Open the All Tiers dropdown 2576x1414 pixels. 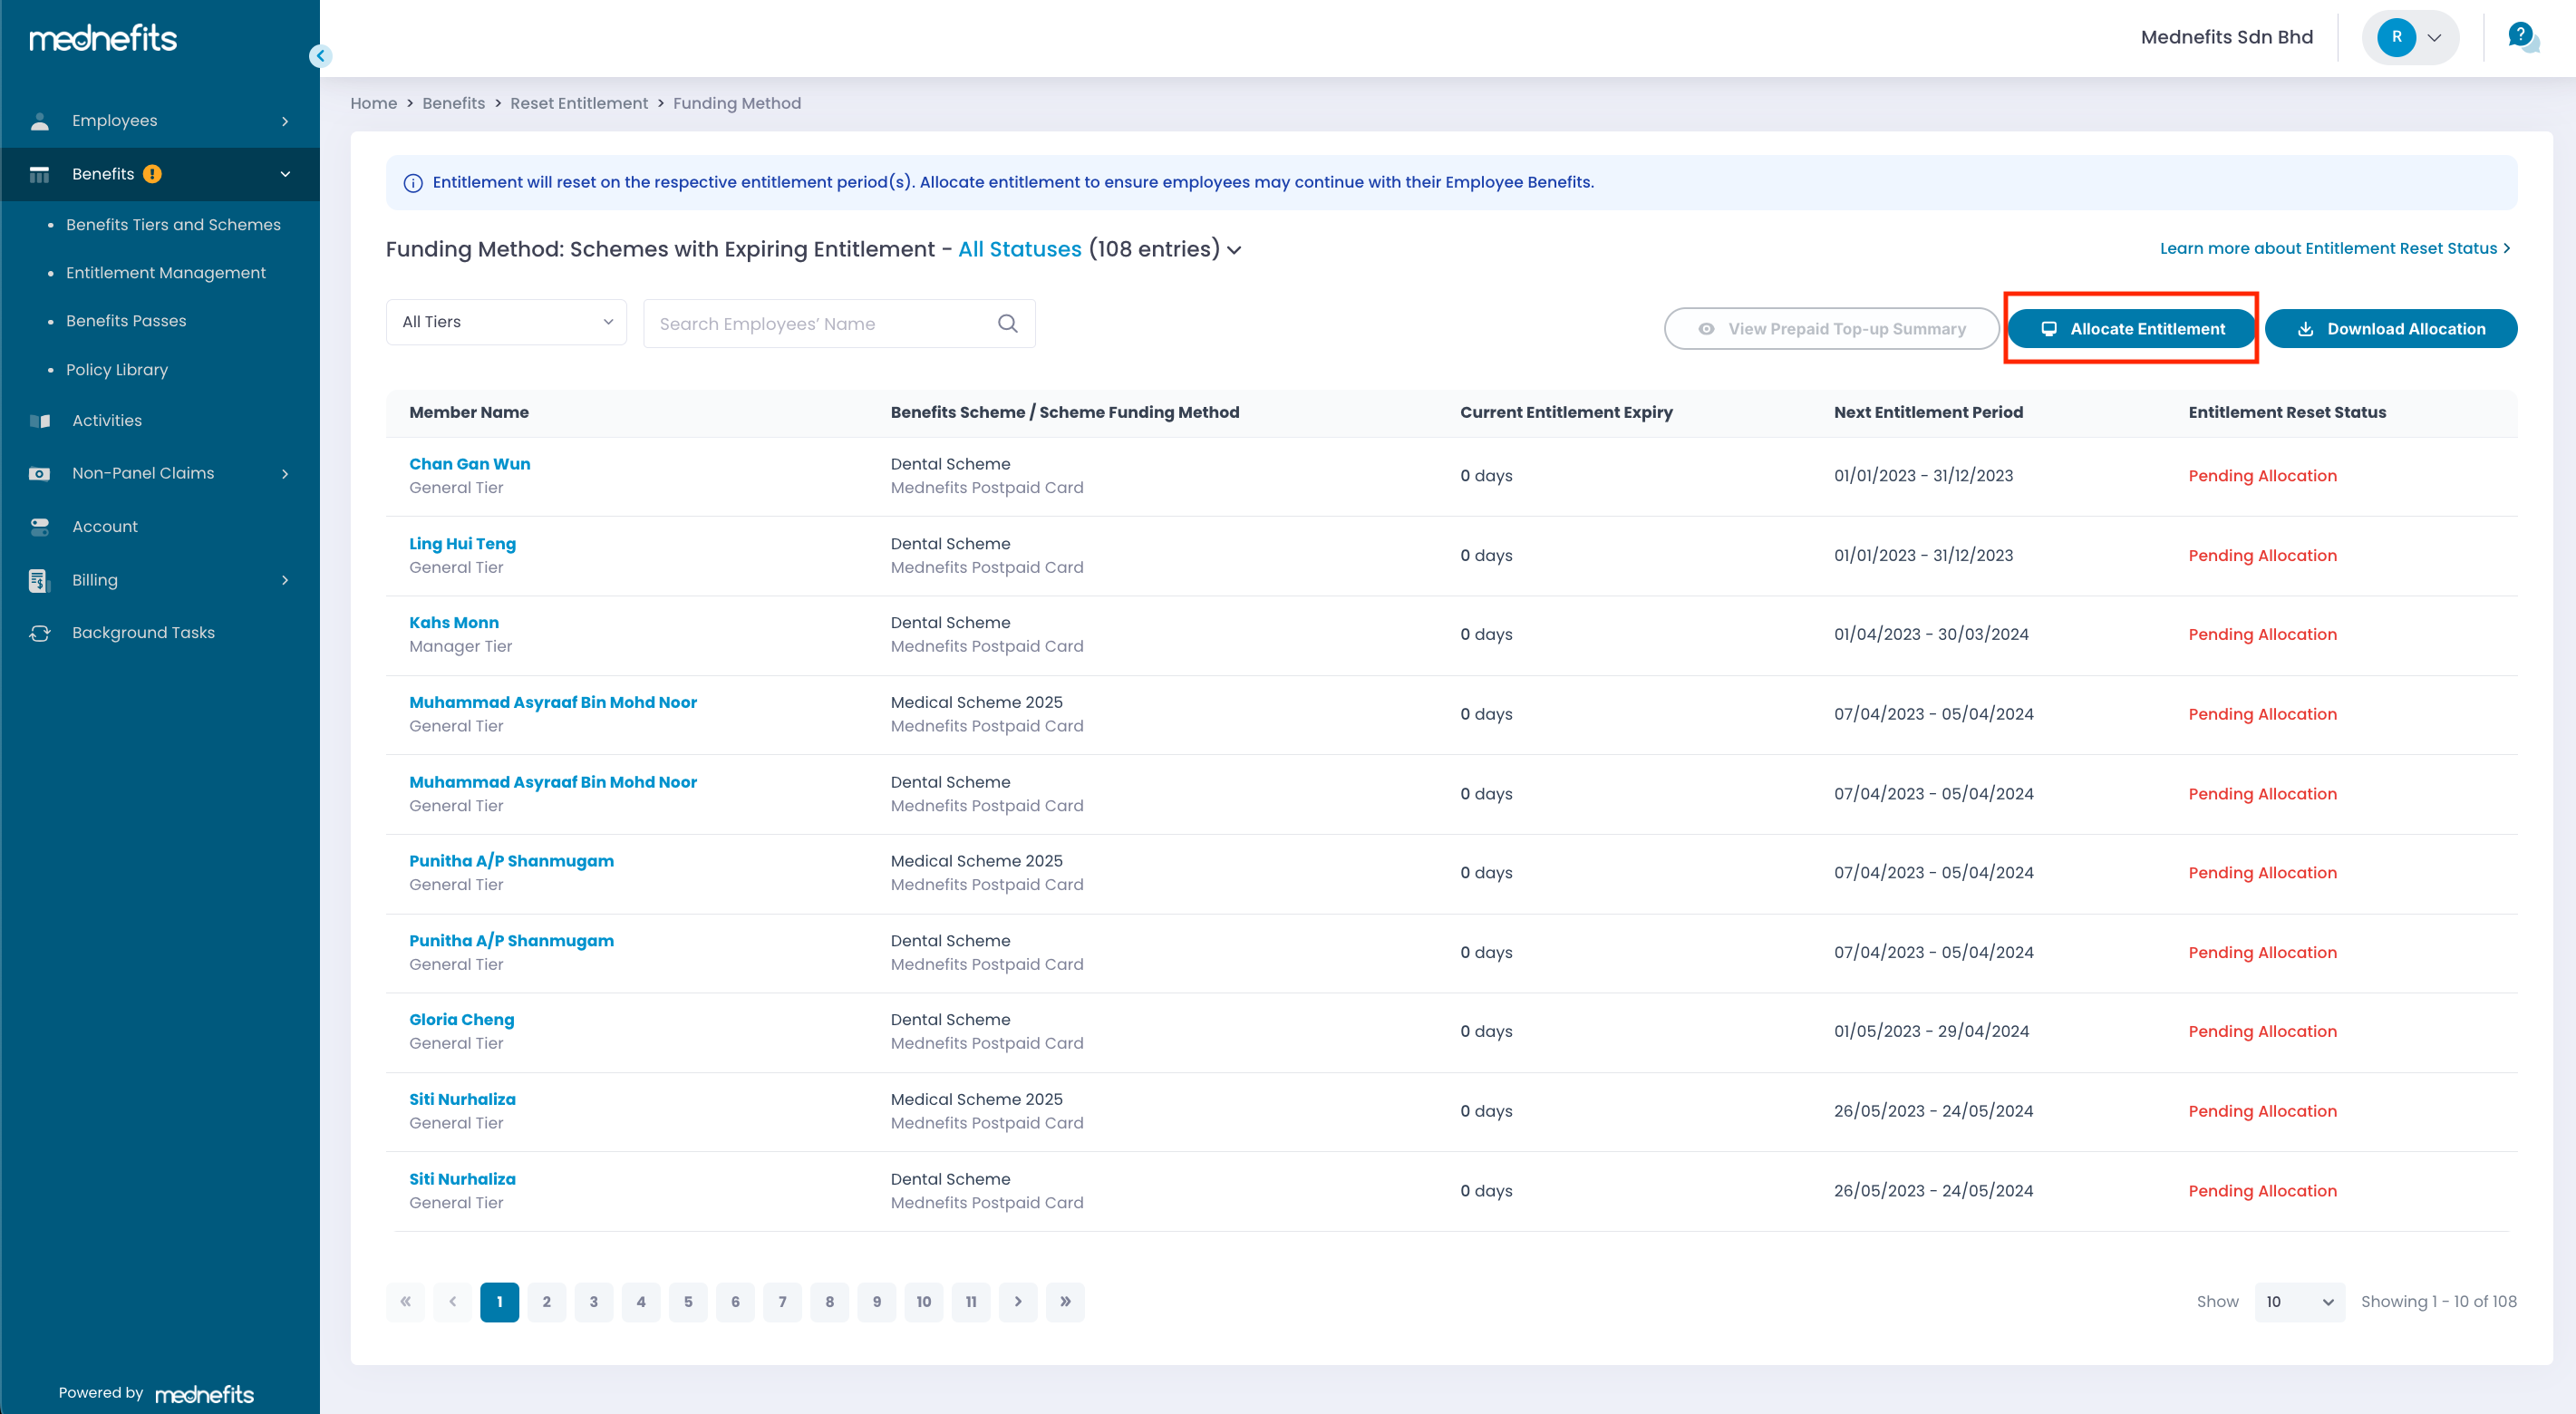[x=506, y=322]
